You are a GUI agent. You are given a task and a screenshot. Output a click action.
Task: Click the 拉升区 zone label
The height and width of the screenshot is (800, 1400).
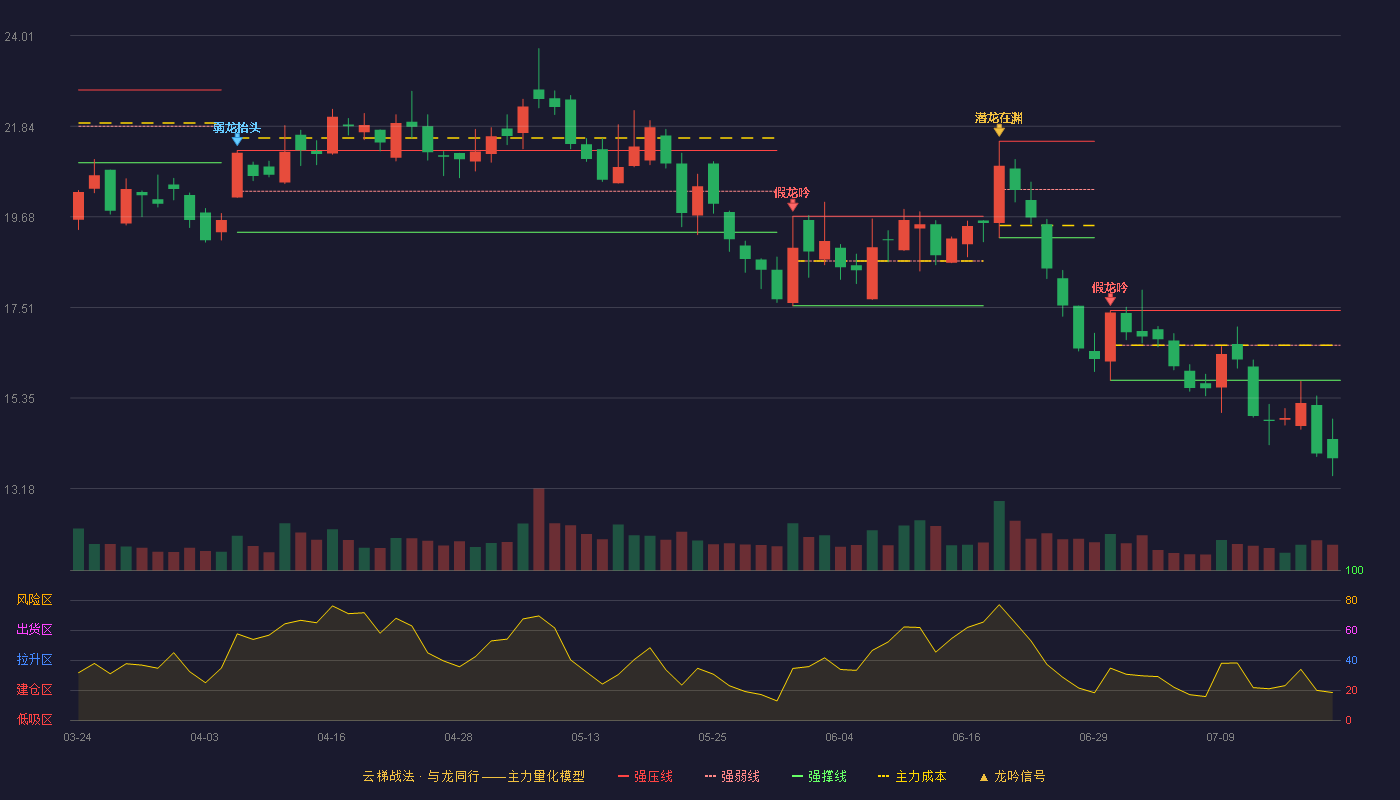34,660
